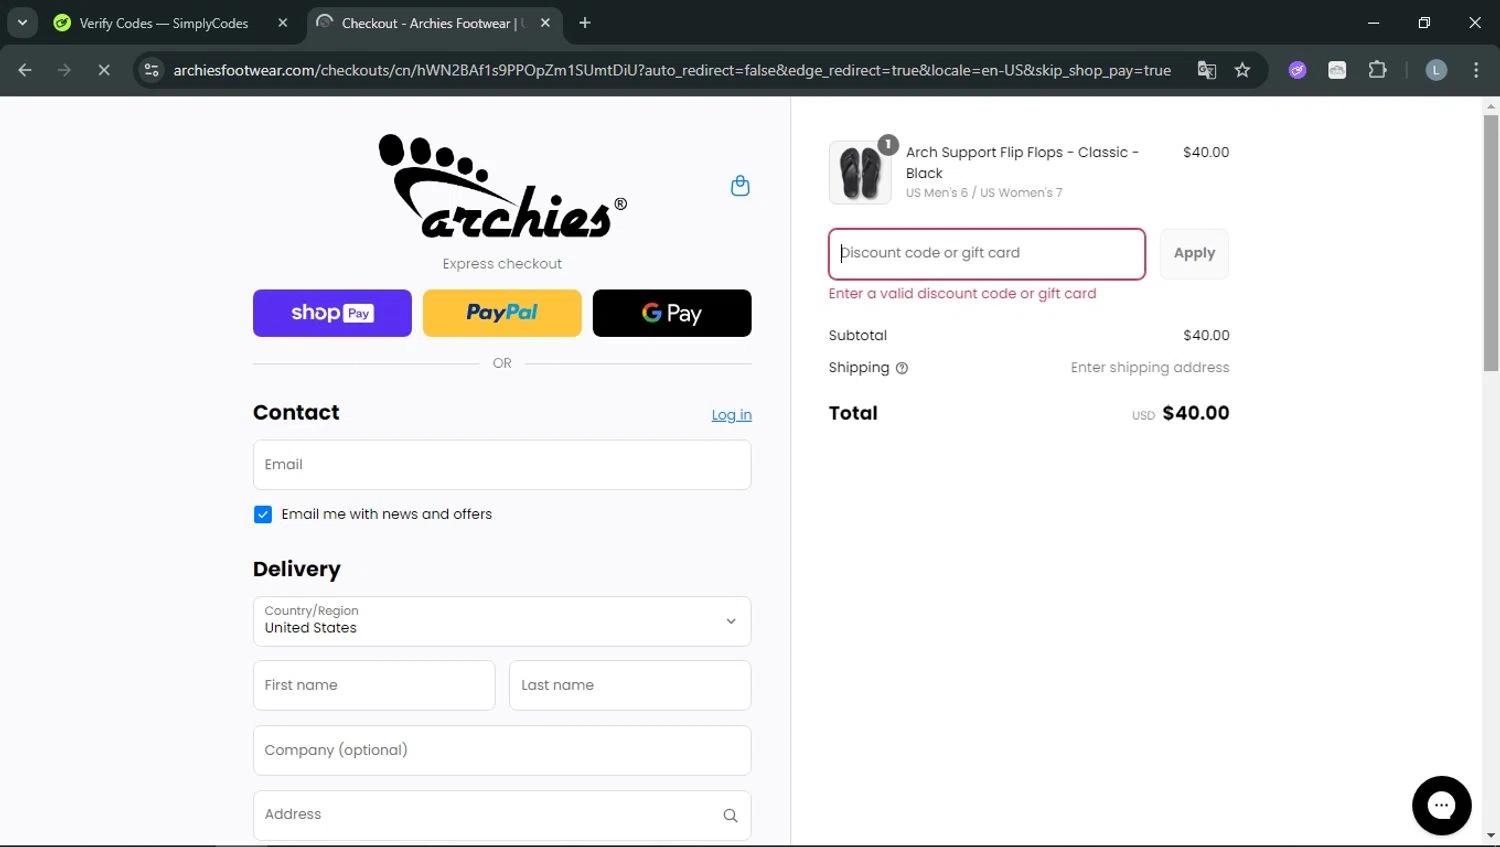1500x847 pixels.
Task: Open site information icon in address bar
Action: click(151, 70)
